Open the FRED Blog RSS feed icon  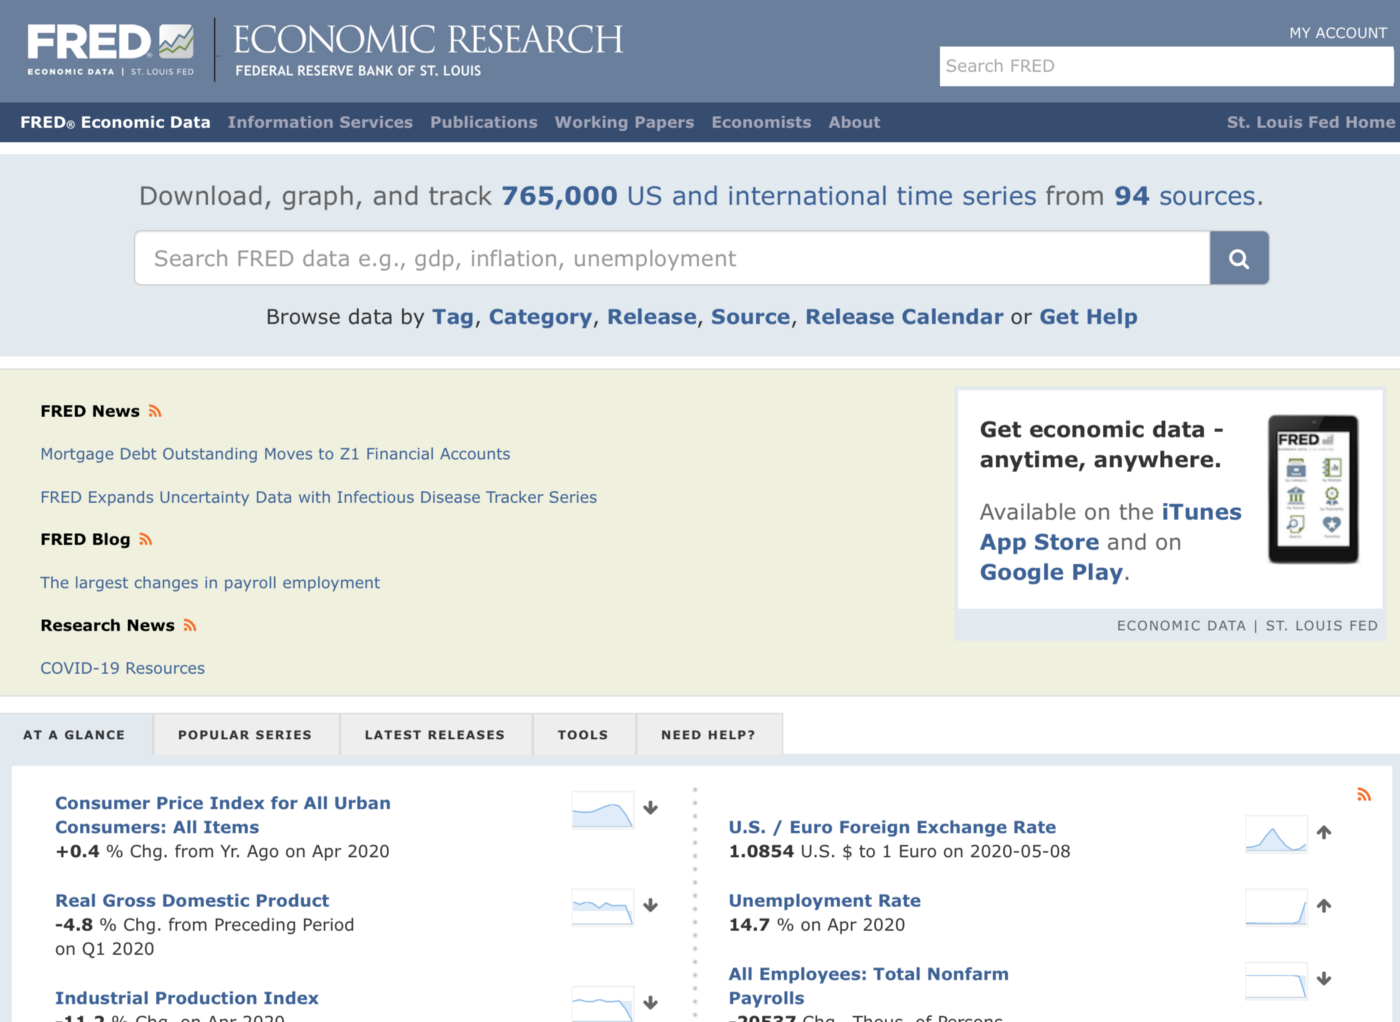(146, 539)
